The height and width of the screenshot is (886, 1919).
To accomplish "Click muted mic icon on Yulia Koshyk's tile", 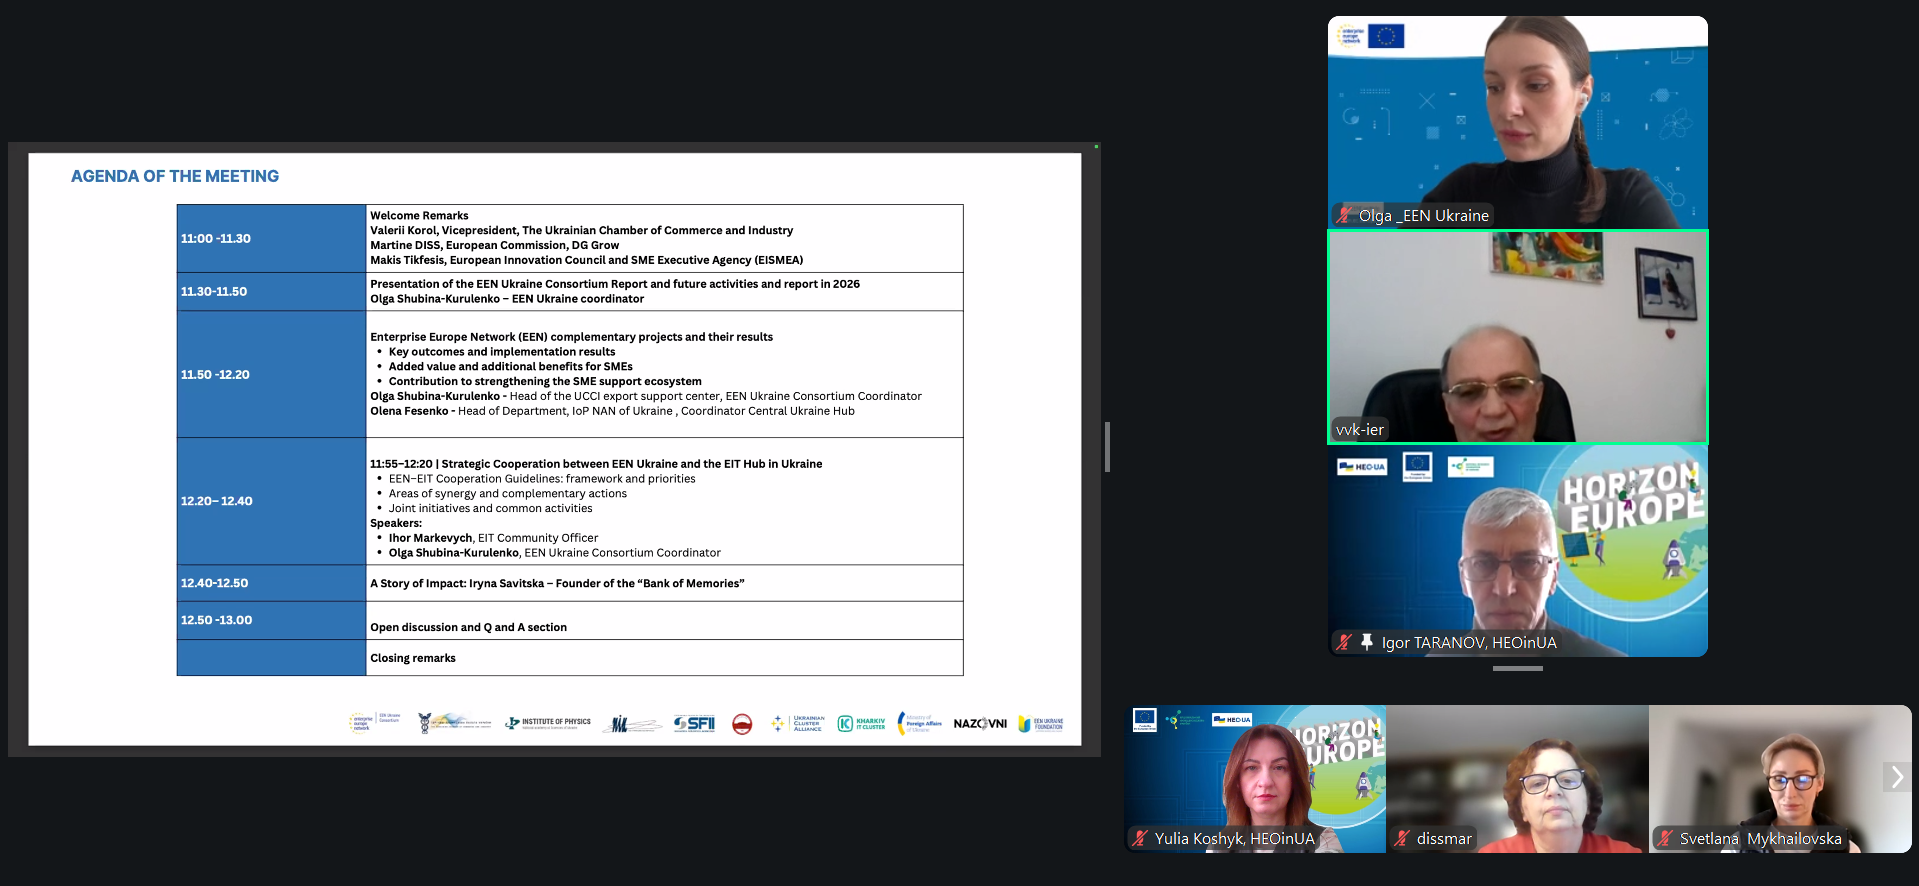I will [1139, 838].
